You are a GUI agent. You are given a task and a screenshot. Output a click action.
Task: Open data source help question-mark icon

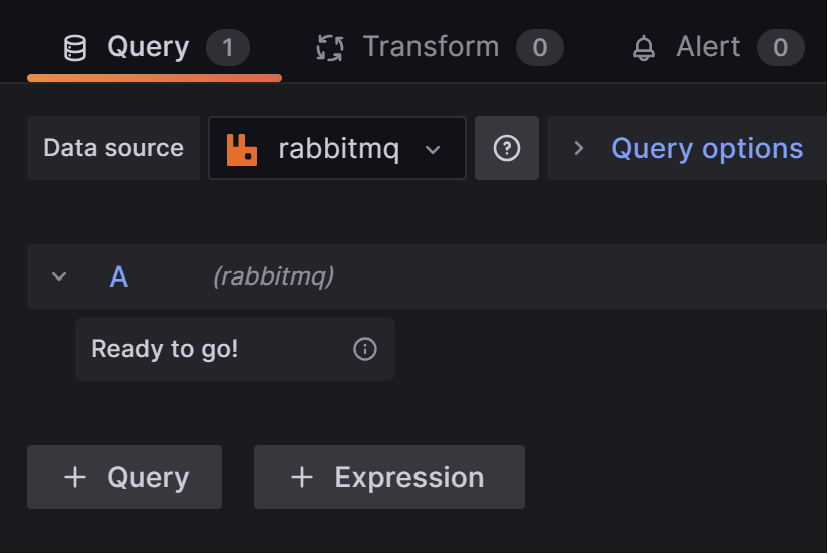[x=507, y=148]
